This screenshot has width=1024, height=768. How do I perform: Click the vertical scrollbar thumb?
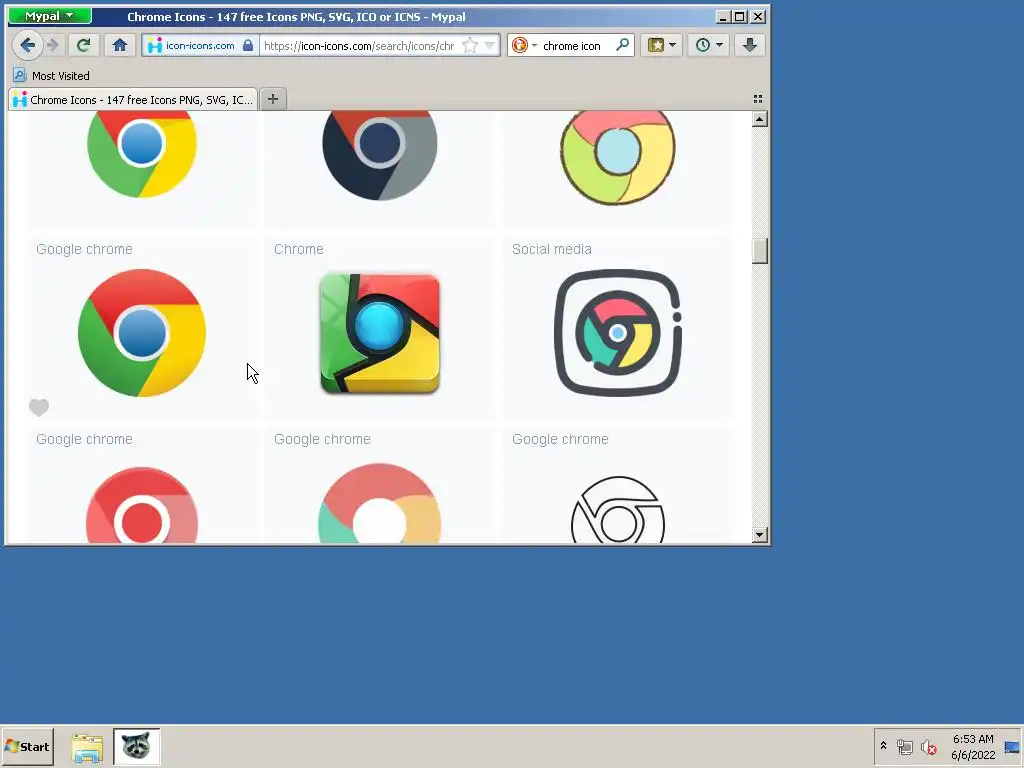pyautogui.click(x=759, y=251)
